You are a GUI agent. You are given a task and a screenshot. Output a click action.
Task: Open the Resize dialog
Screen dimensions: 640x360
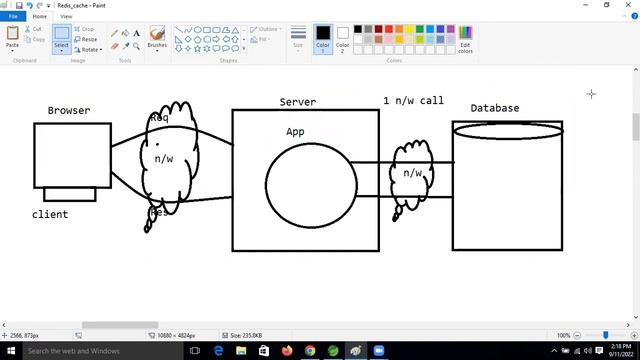[x=86, y=39]
